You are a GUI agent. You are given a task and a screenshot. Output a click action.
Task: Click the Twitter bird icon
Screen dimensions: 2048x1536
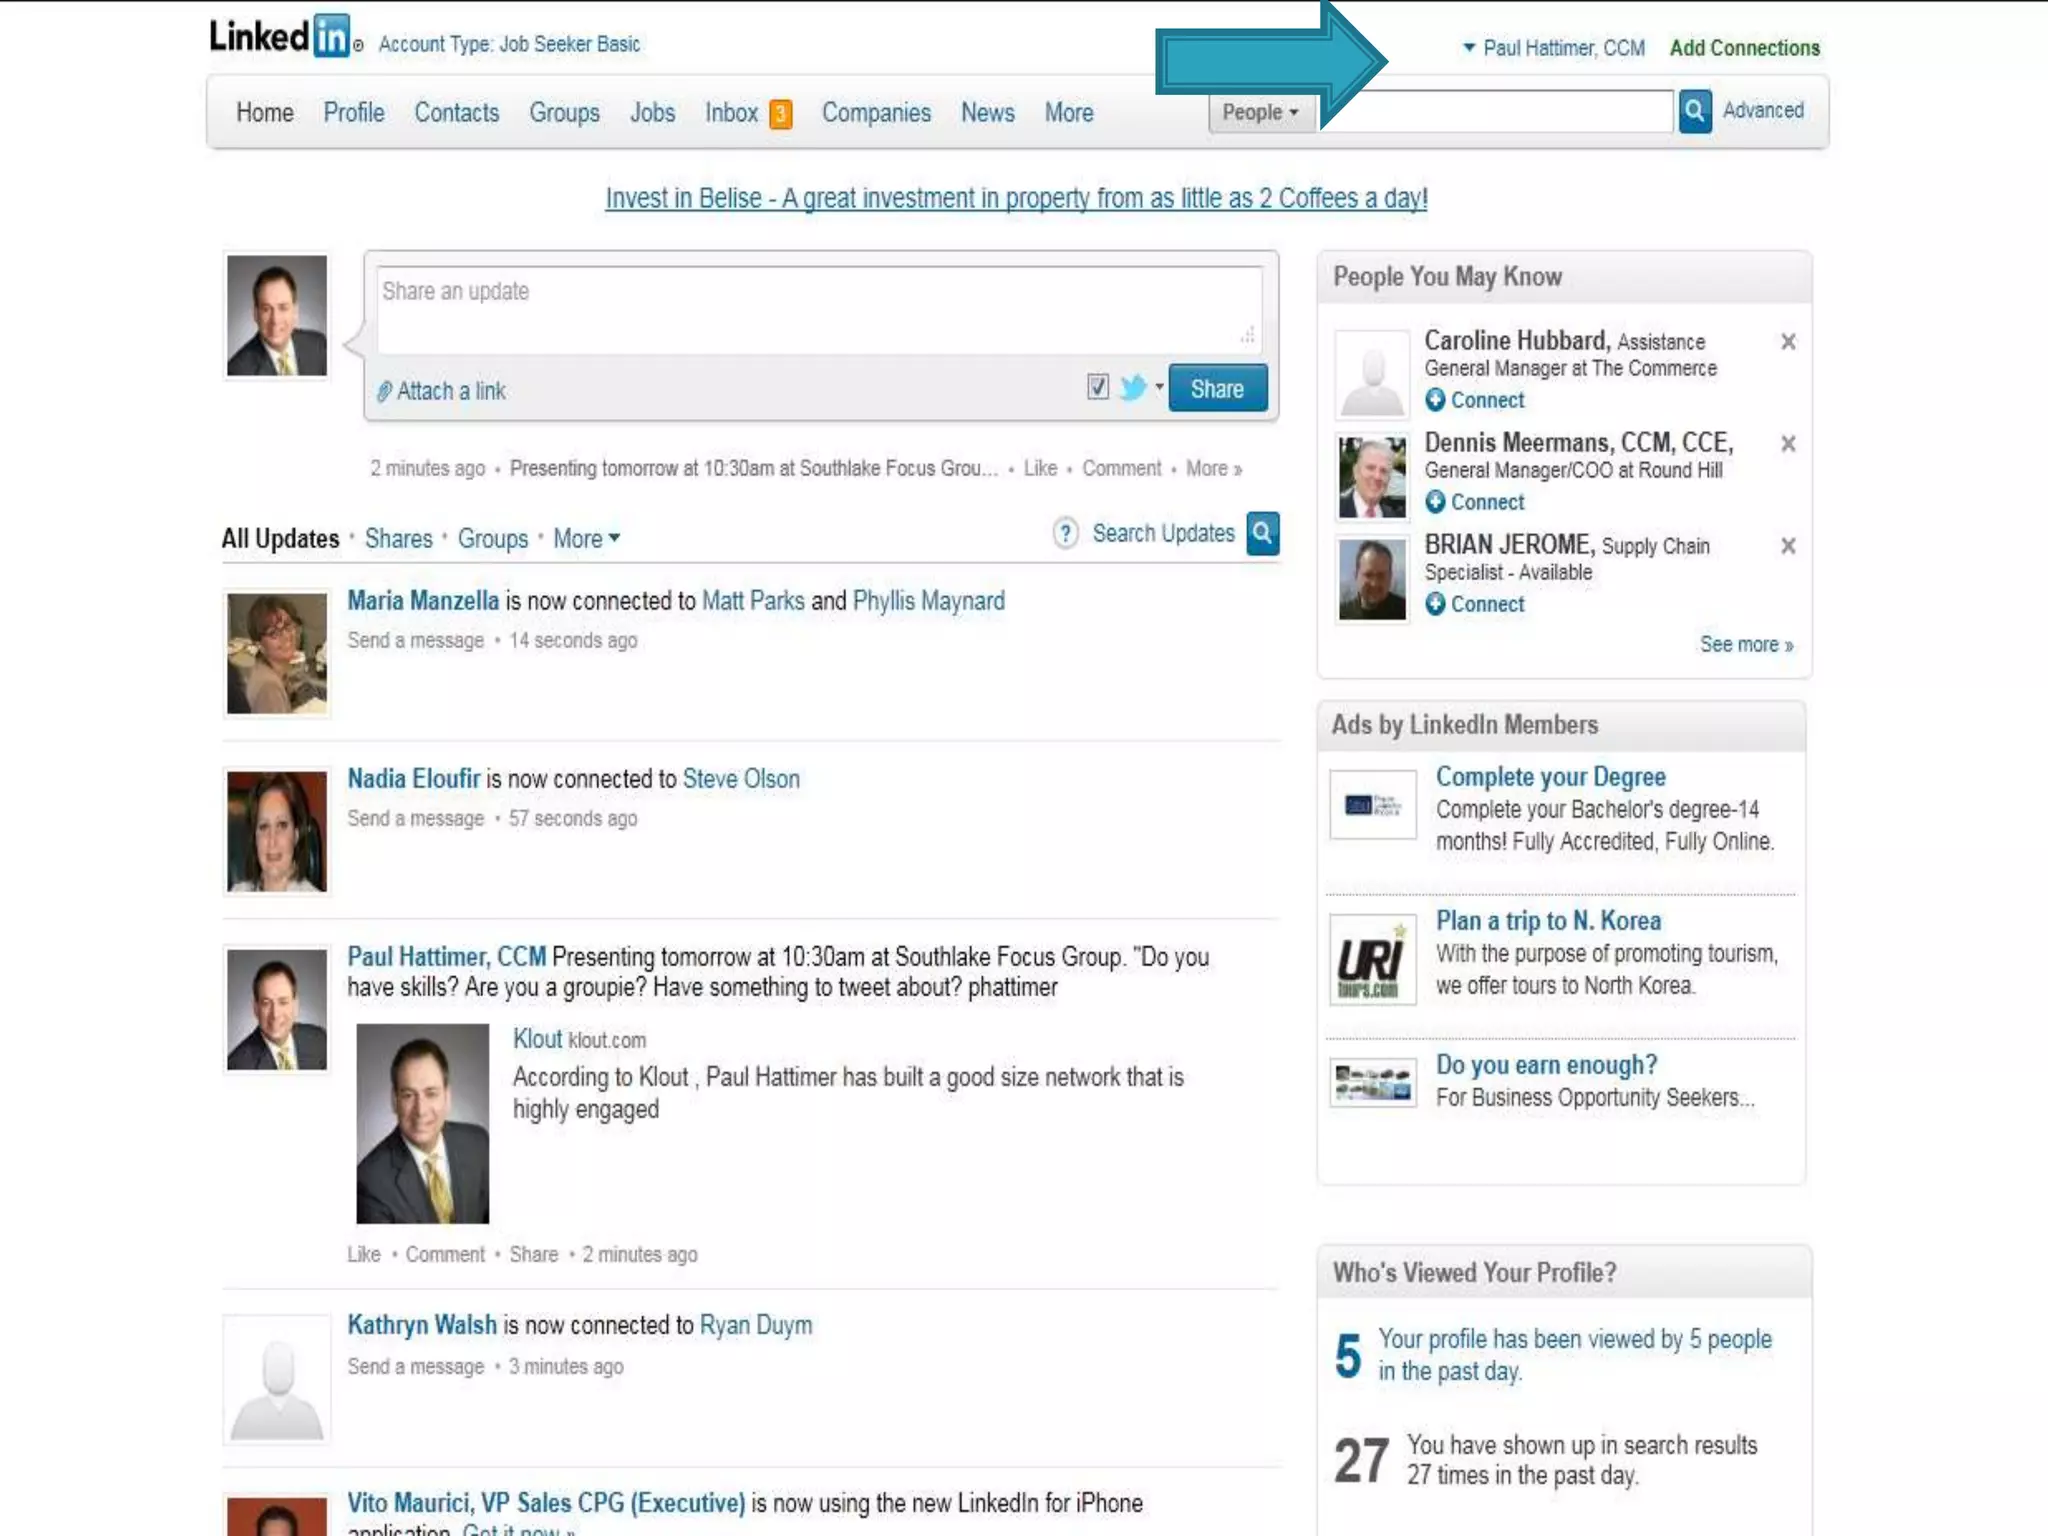(x=1133, y=388)
